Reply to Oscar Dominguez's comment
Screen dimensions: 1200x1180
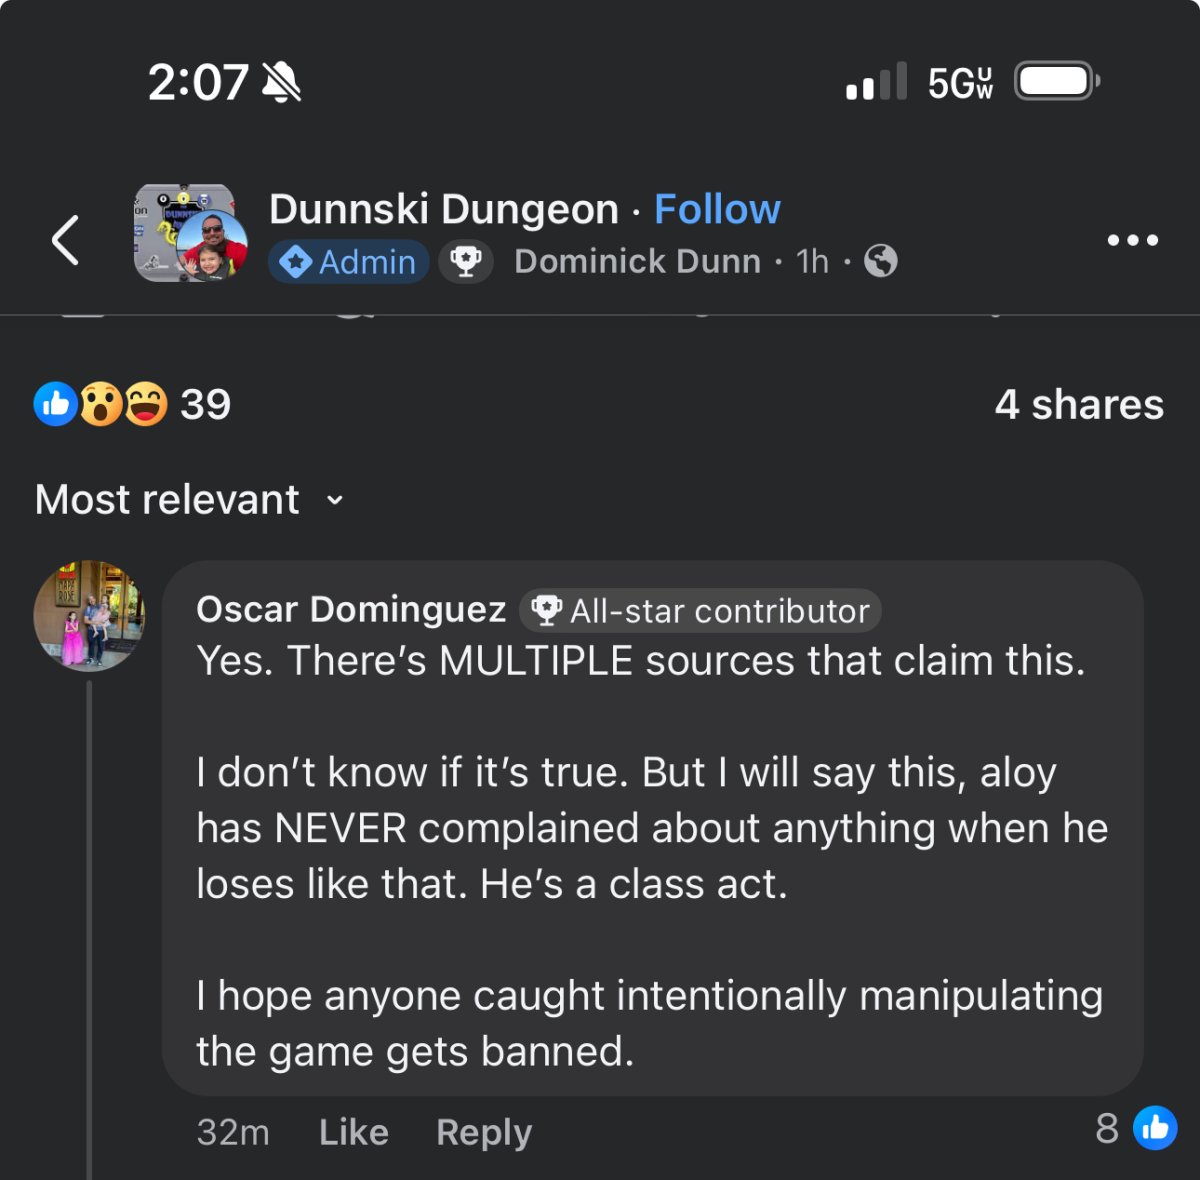(484, 1132)
